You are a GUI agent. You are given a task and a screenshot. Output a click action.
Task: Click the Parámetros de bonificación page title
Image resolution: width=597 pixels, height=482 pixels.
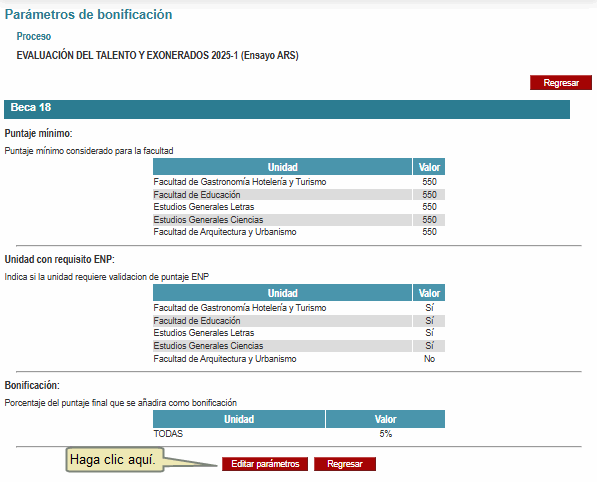tap(88, 14)
